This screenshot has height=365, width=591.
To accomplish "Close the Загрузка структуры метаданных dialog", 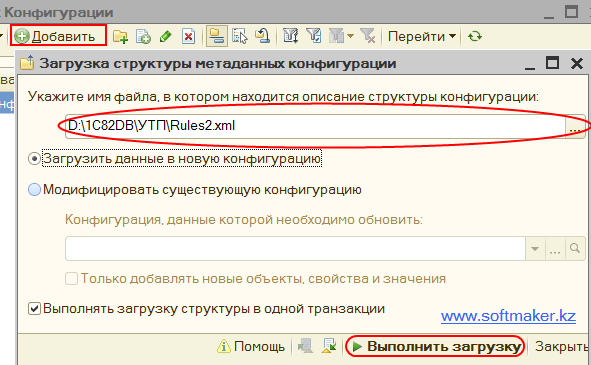I will (x=577, y=63).
